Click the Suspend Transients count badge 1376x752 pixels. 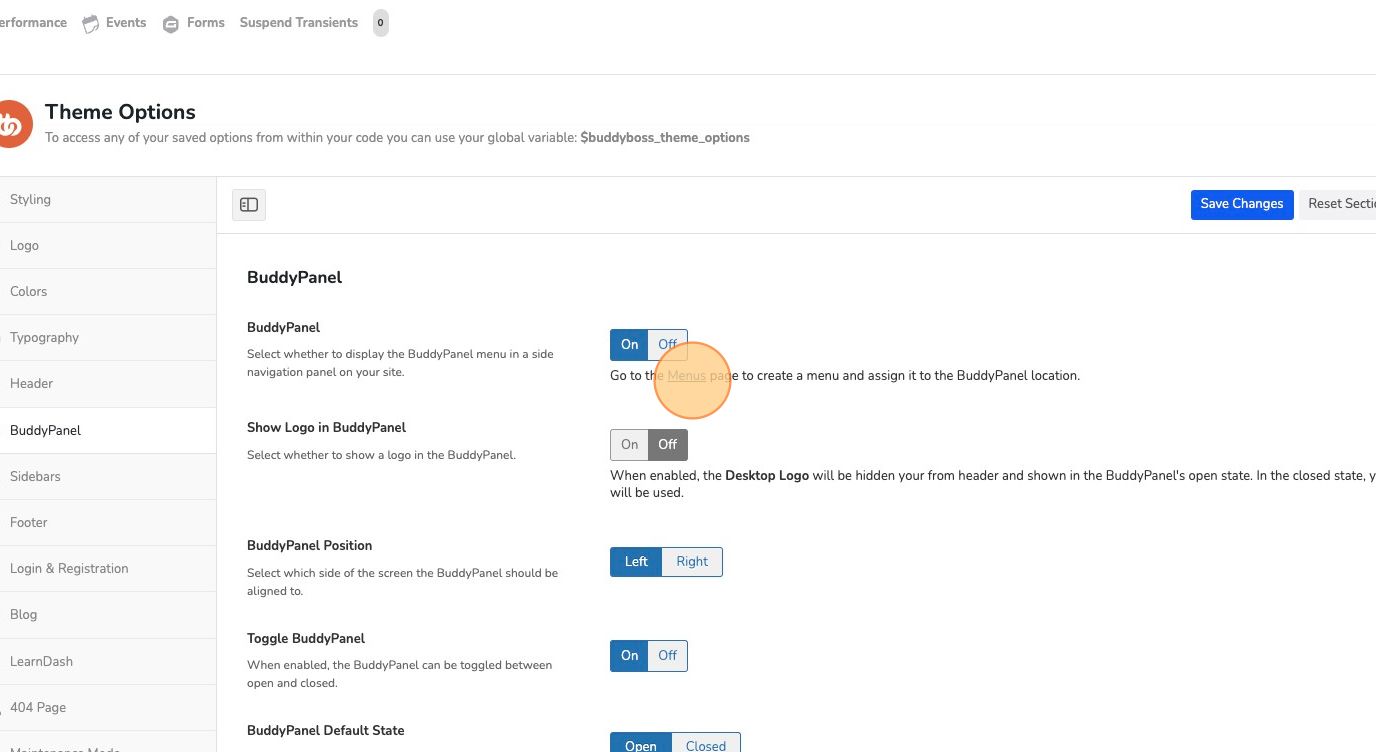pyautogui.click(x=381, y=23)
